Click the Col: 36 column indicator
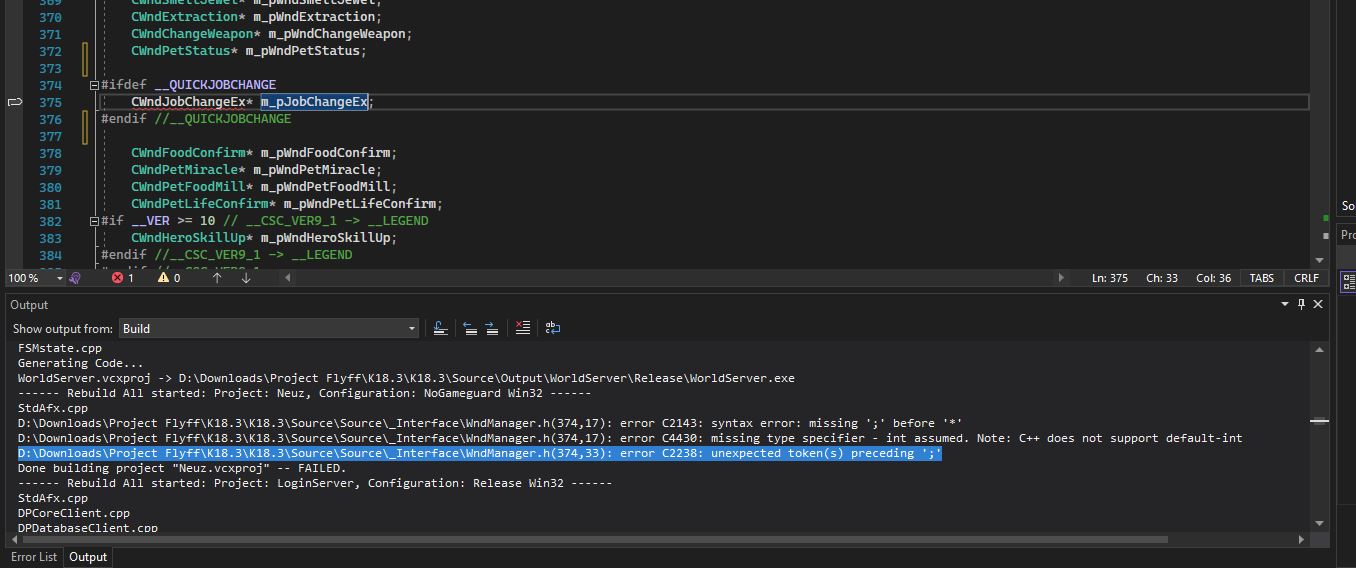This screenshot has width=1356, height=568. click(1214, 278)
